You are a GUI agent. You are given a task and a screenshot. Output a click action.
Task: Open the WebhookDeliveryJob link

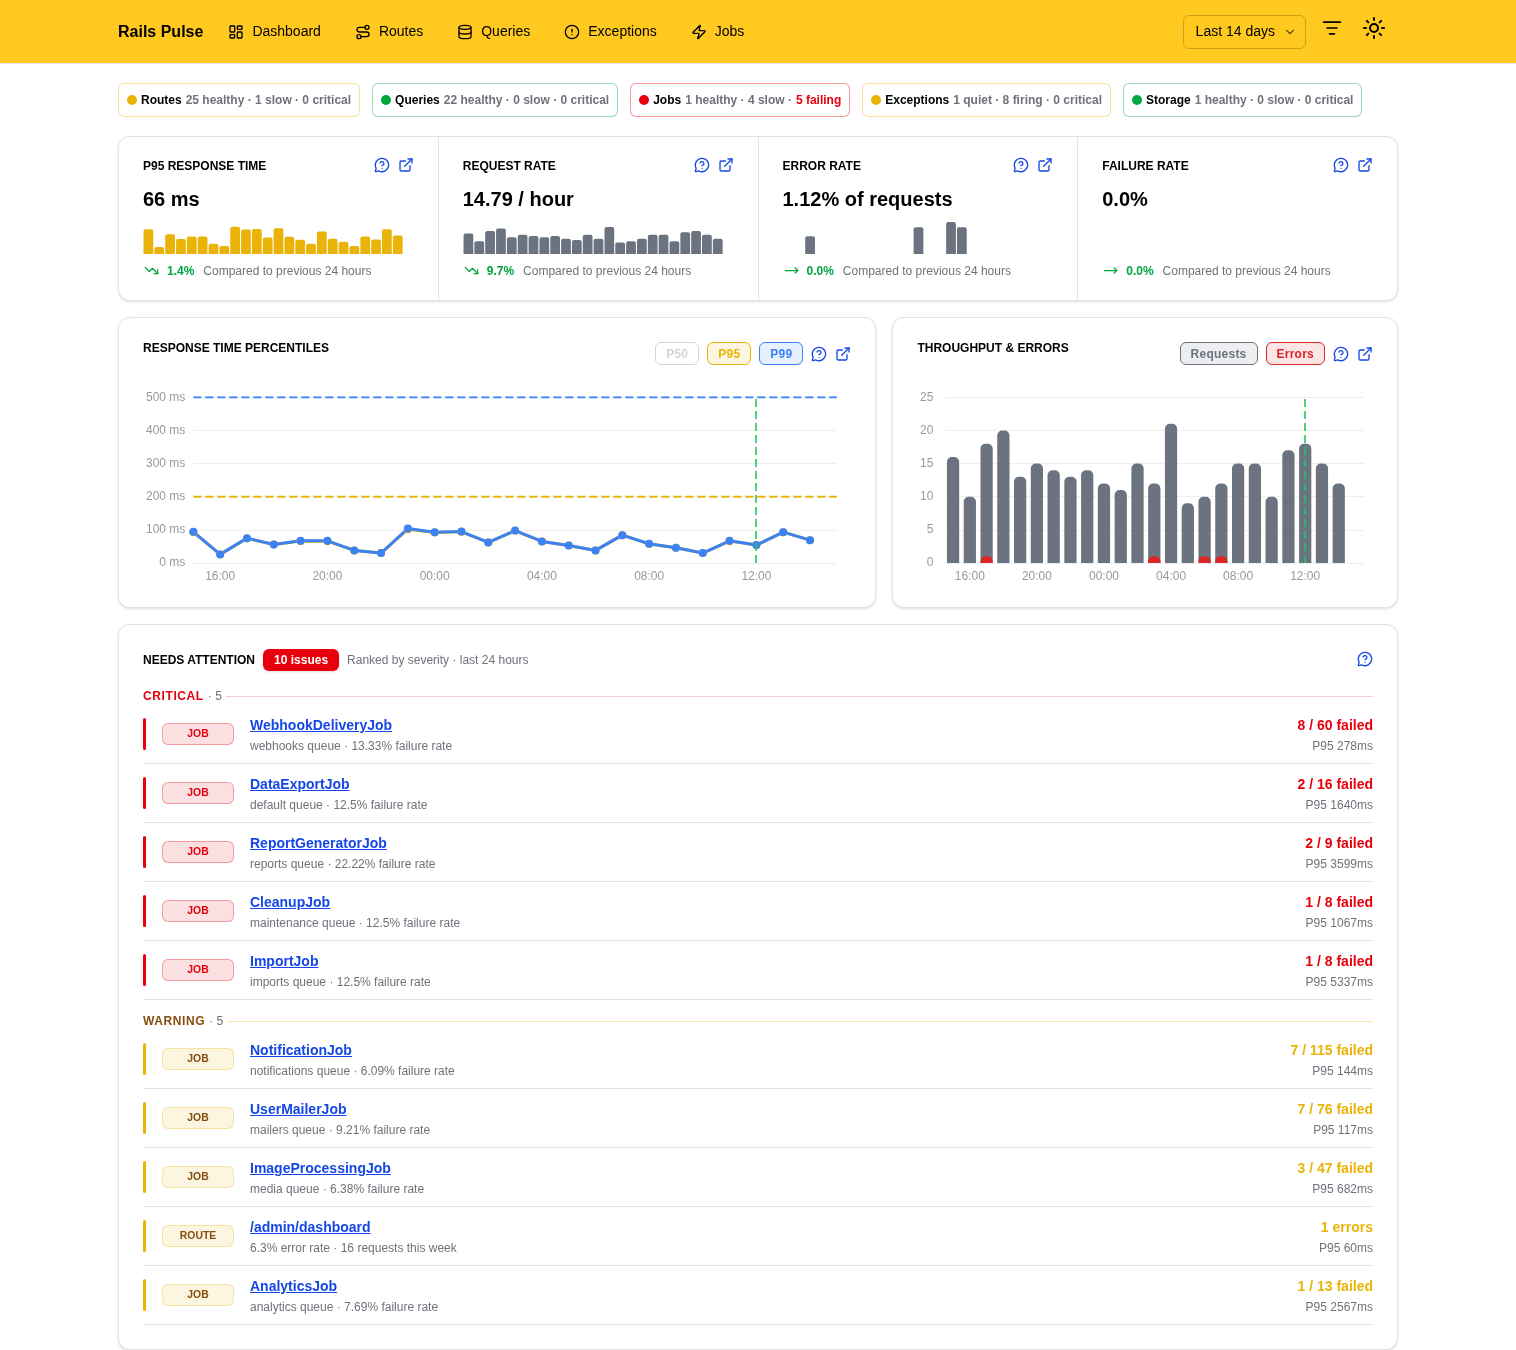[x=321, y=725]
